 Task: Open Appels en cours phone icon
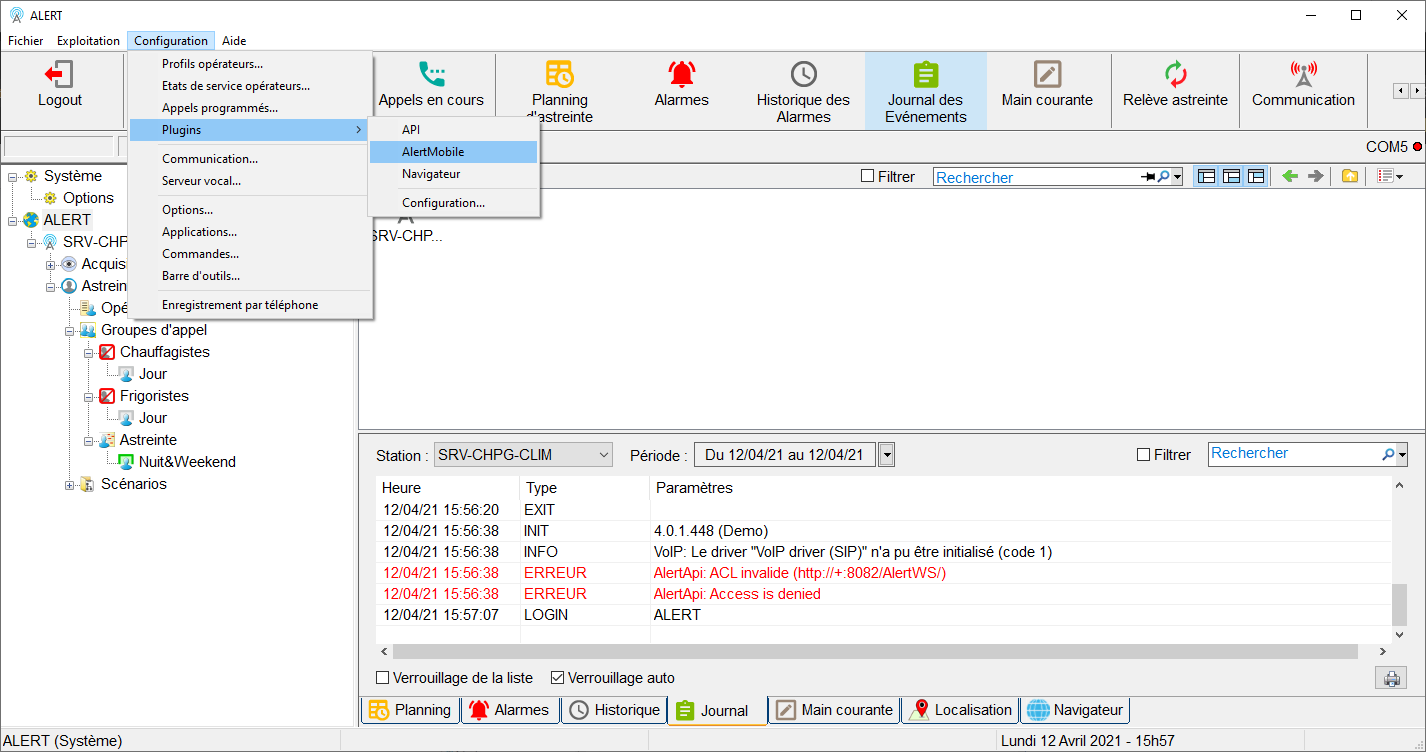pos(431,75)
